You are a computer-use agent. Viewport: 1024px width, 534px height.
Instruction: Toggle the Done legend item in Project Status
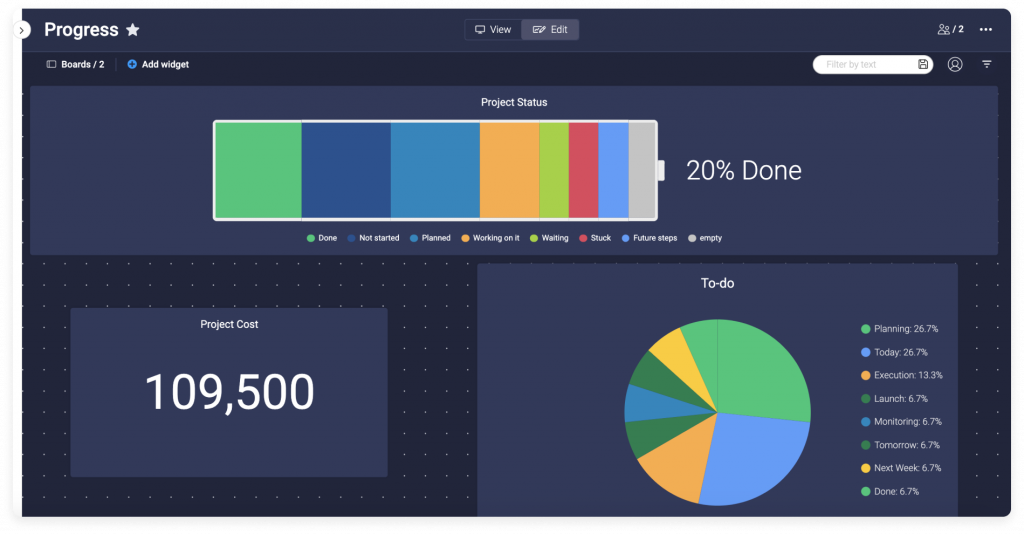click(x=322, y=238)
